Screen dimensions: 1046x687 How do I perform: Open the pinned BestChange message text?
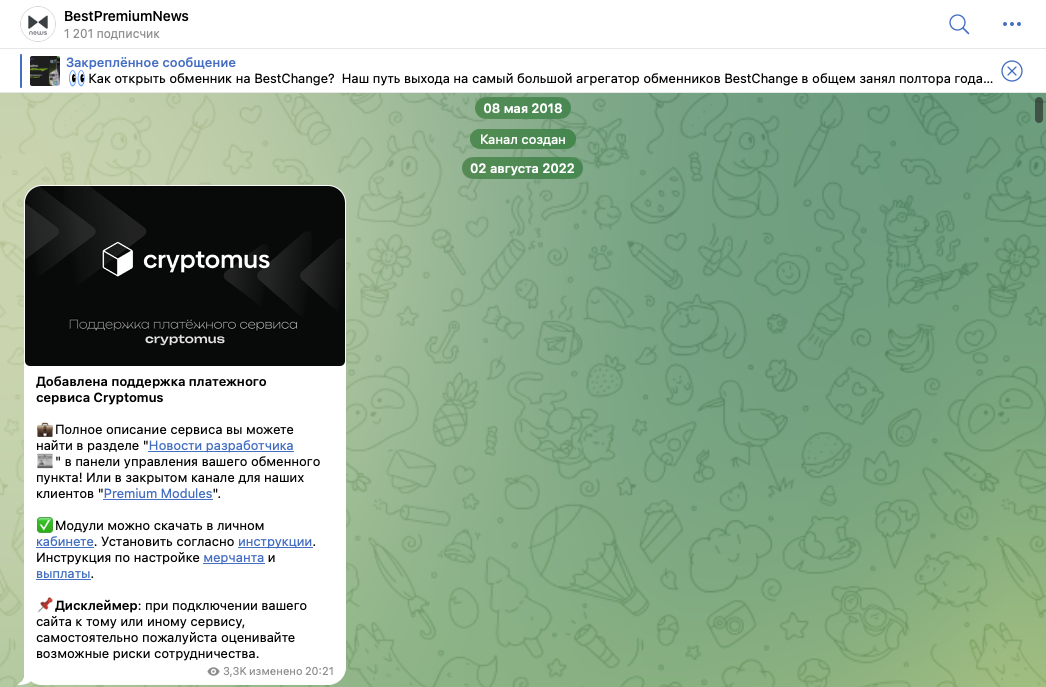click(x=530, y=79)
